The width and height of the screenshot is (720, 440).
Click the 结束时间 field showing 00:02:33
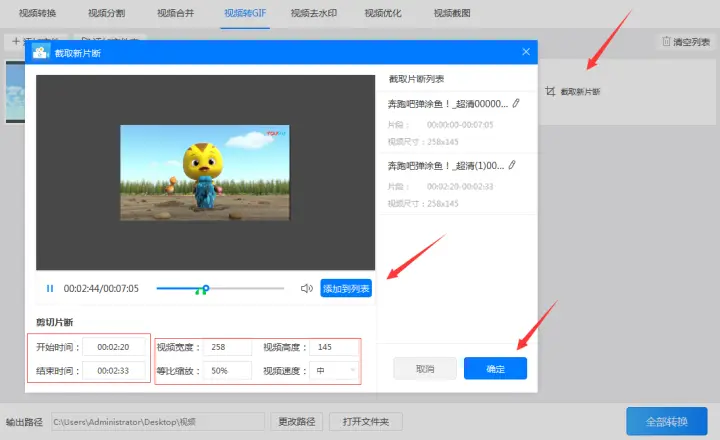pyautogui.click(x=114, y=371)
